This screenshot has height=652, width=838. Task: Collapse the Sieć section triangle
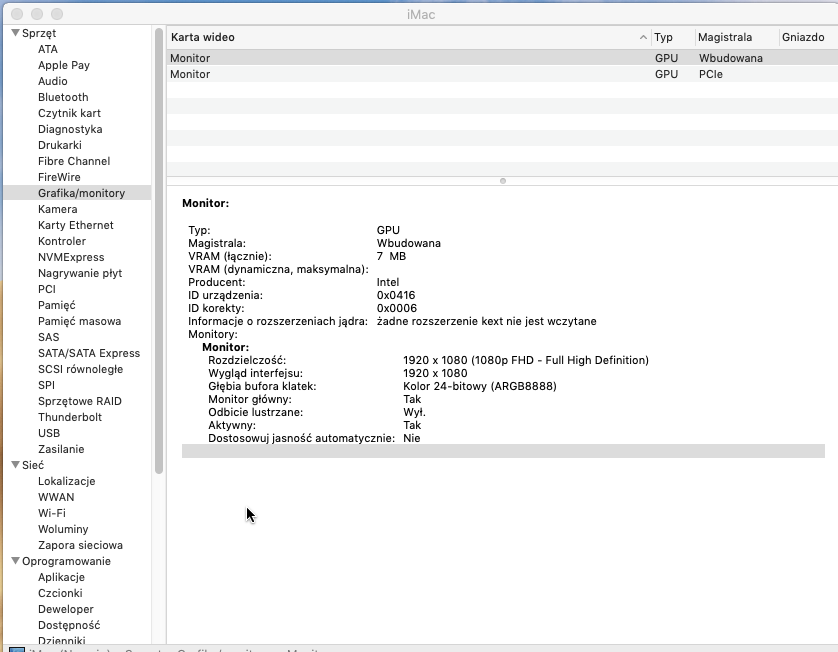click(15, 464)
